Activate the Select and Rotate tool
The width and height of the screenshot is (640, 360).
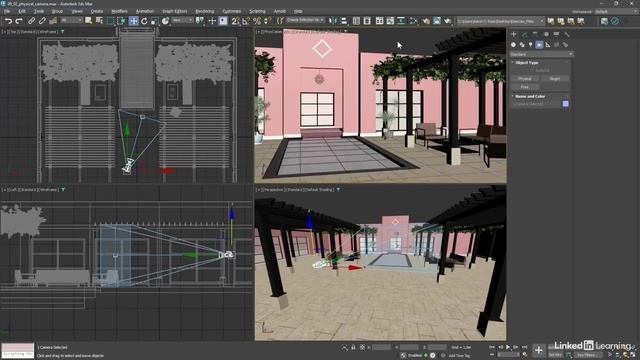click(144, 21)
